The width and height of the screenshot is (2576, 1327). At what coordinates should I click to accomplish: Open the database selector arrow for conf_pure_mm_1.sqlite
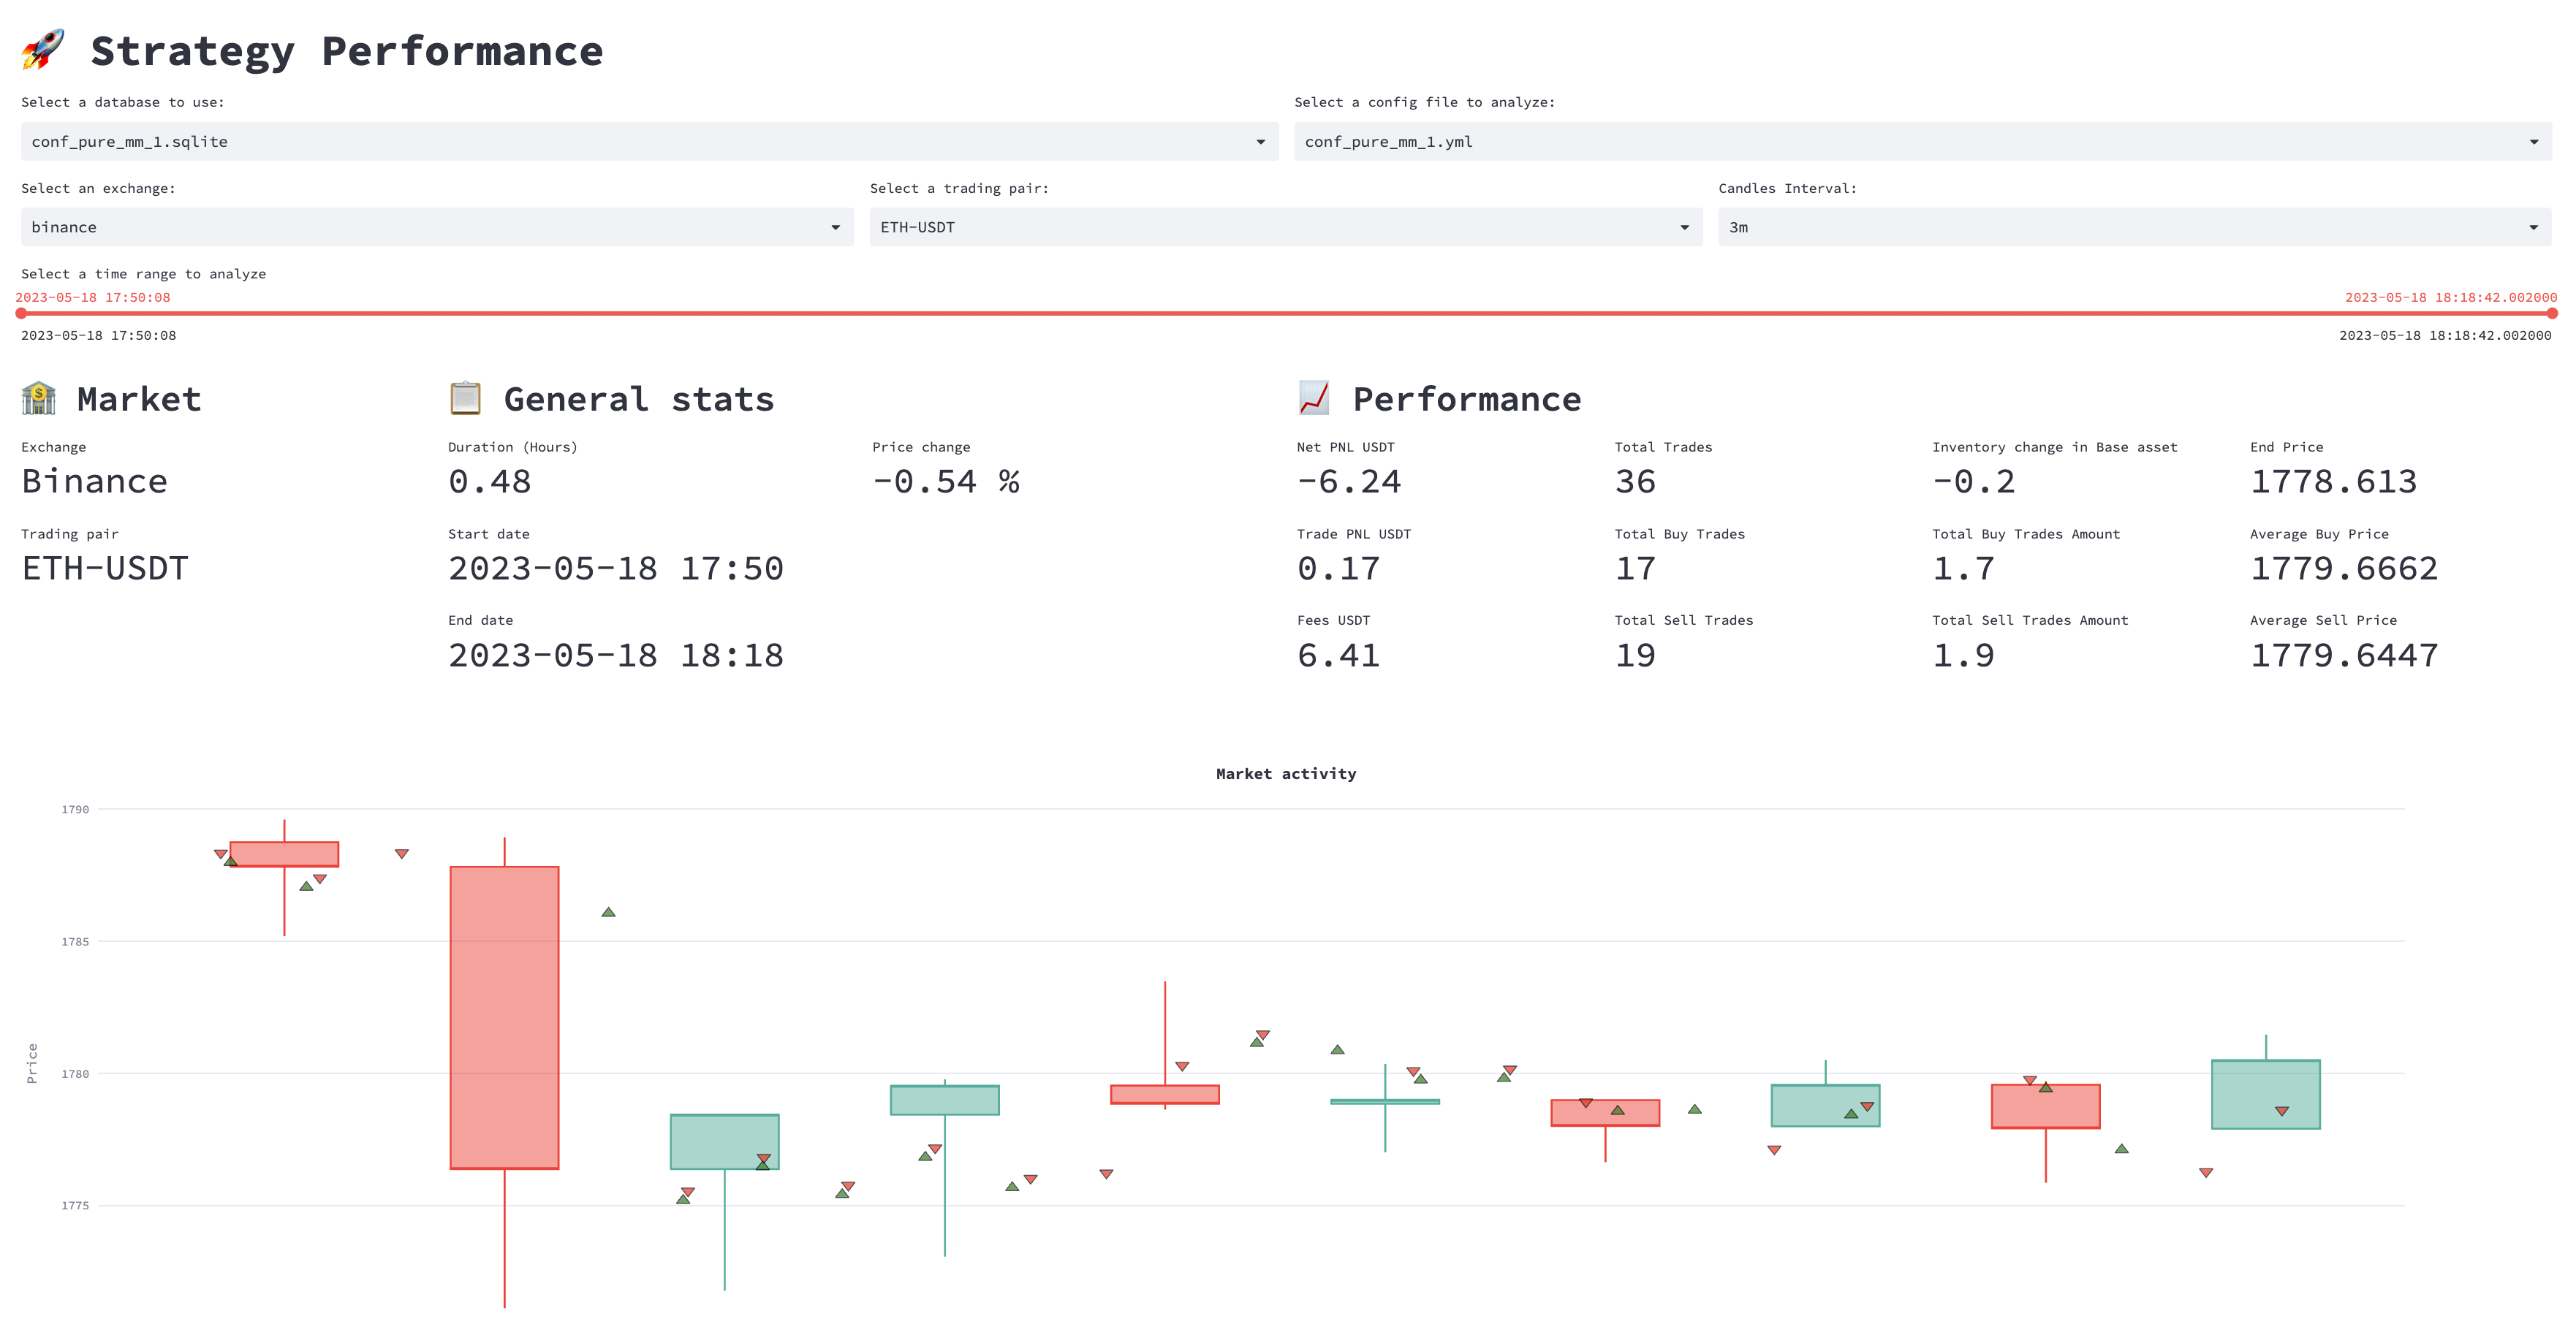(1260, 142)
